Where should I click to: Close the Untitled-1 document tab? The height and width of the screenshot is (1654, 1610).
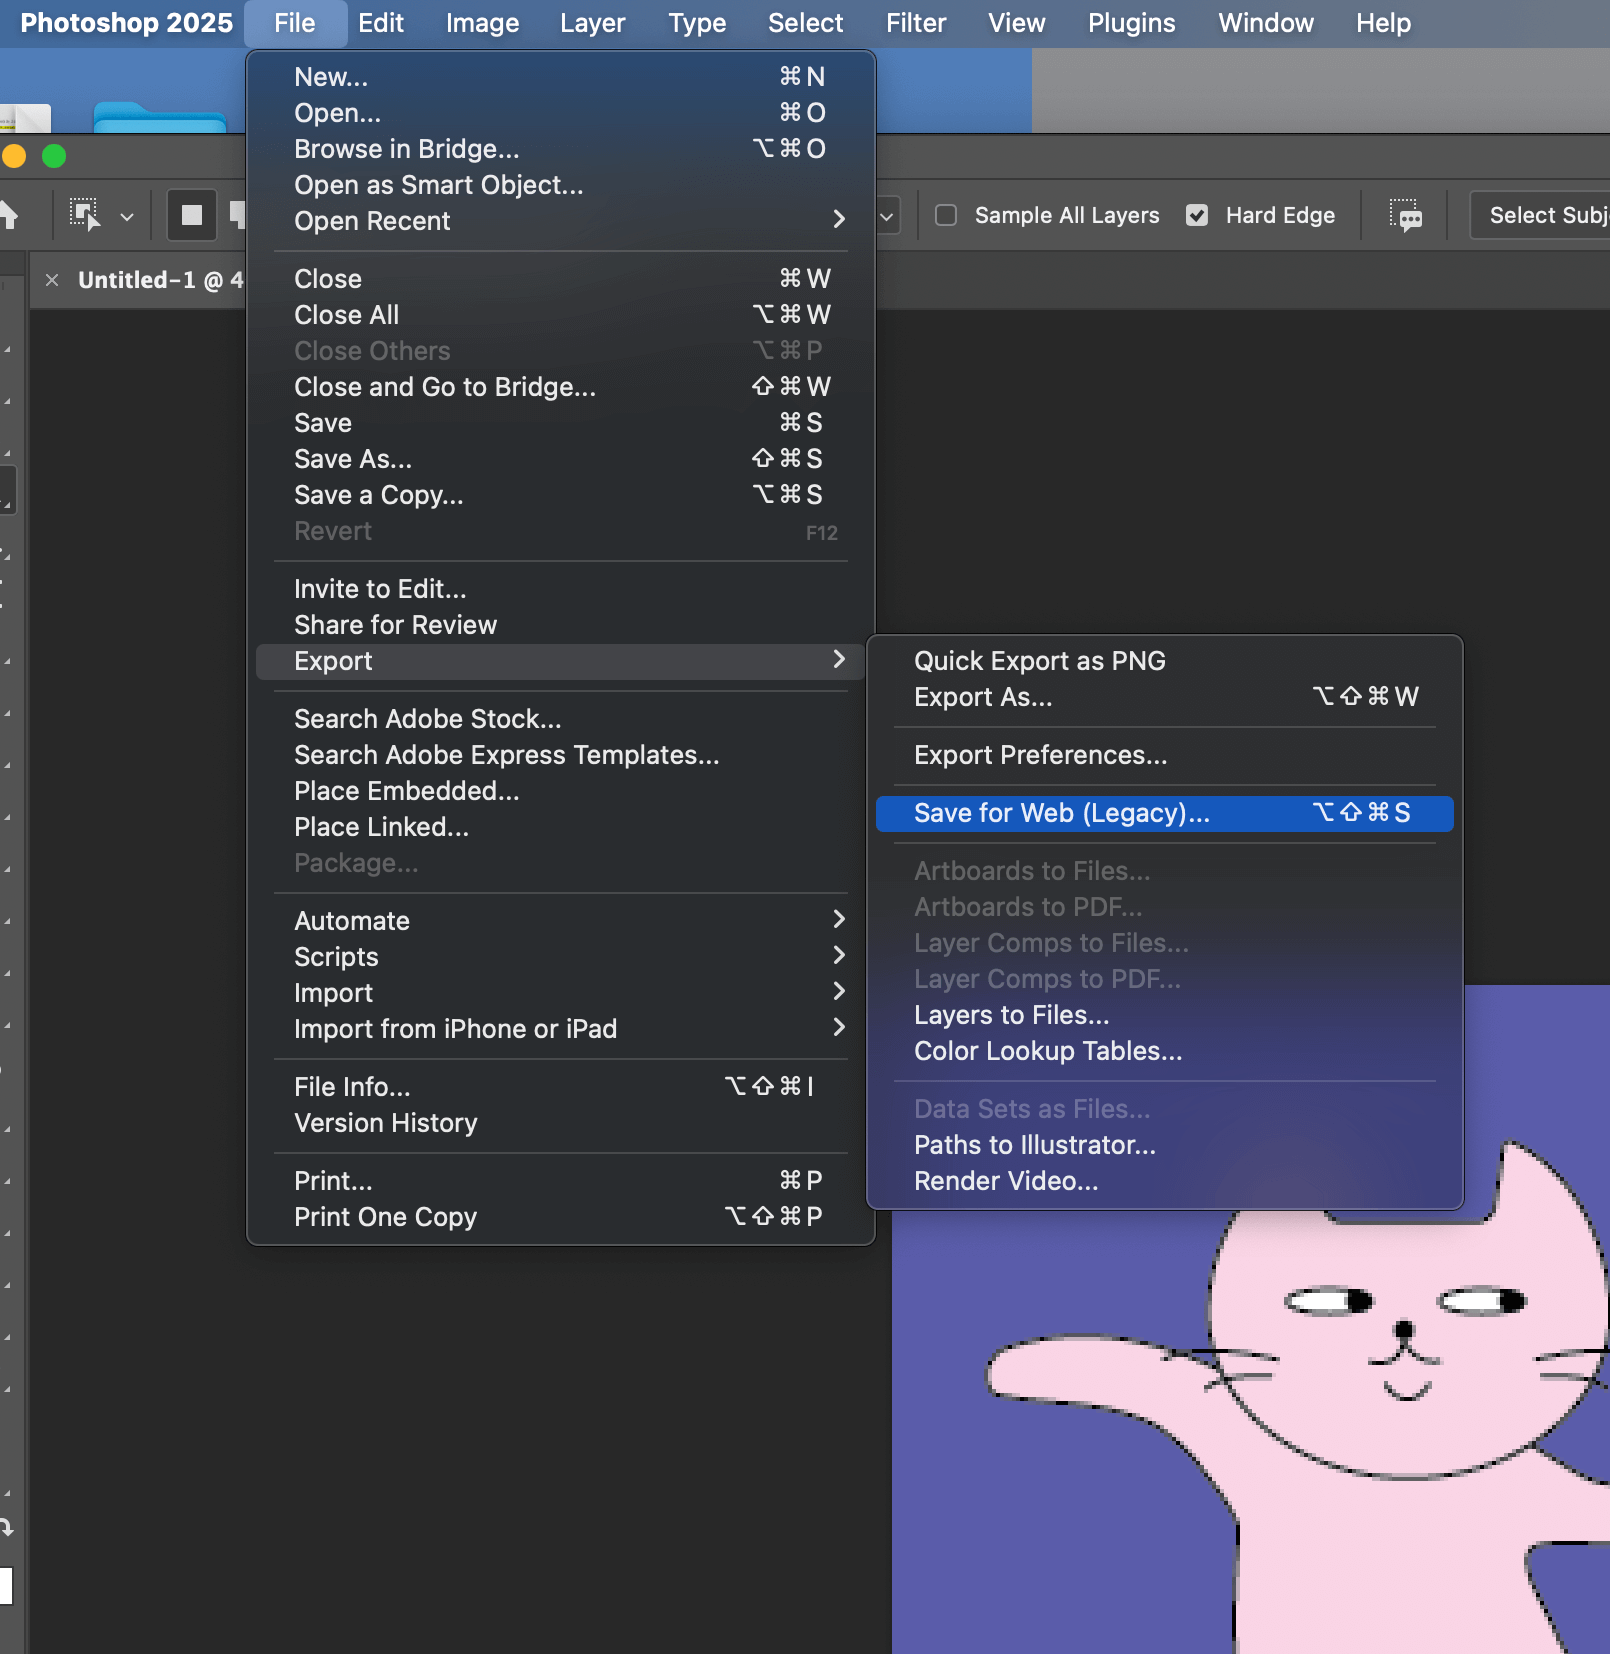[52, 280]
